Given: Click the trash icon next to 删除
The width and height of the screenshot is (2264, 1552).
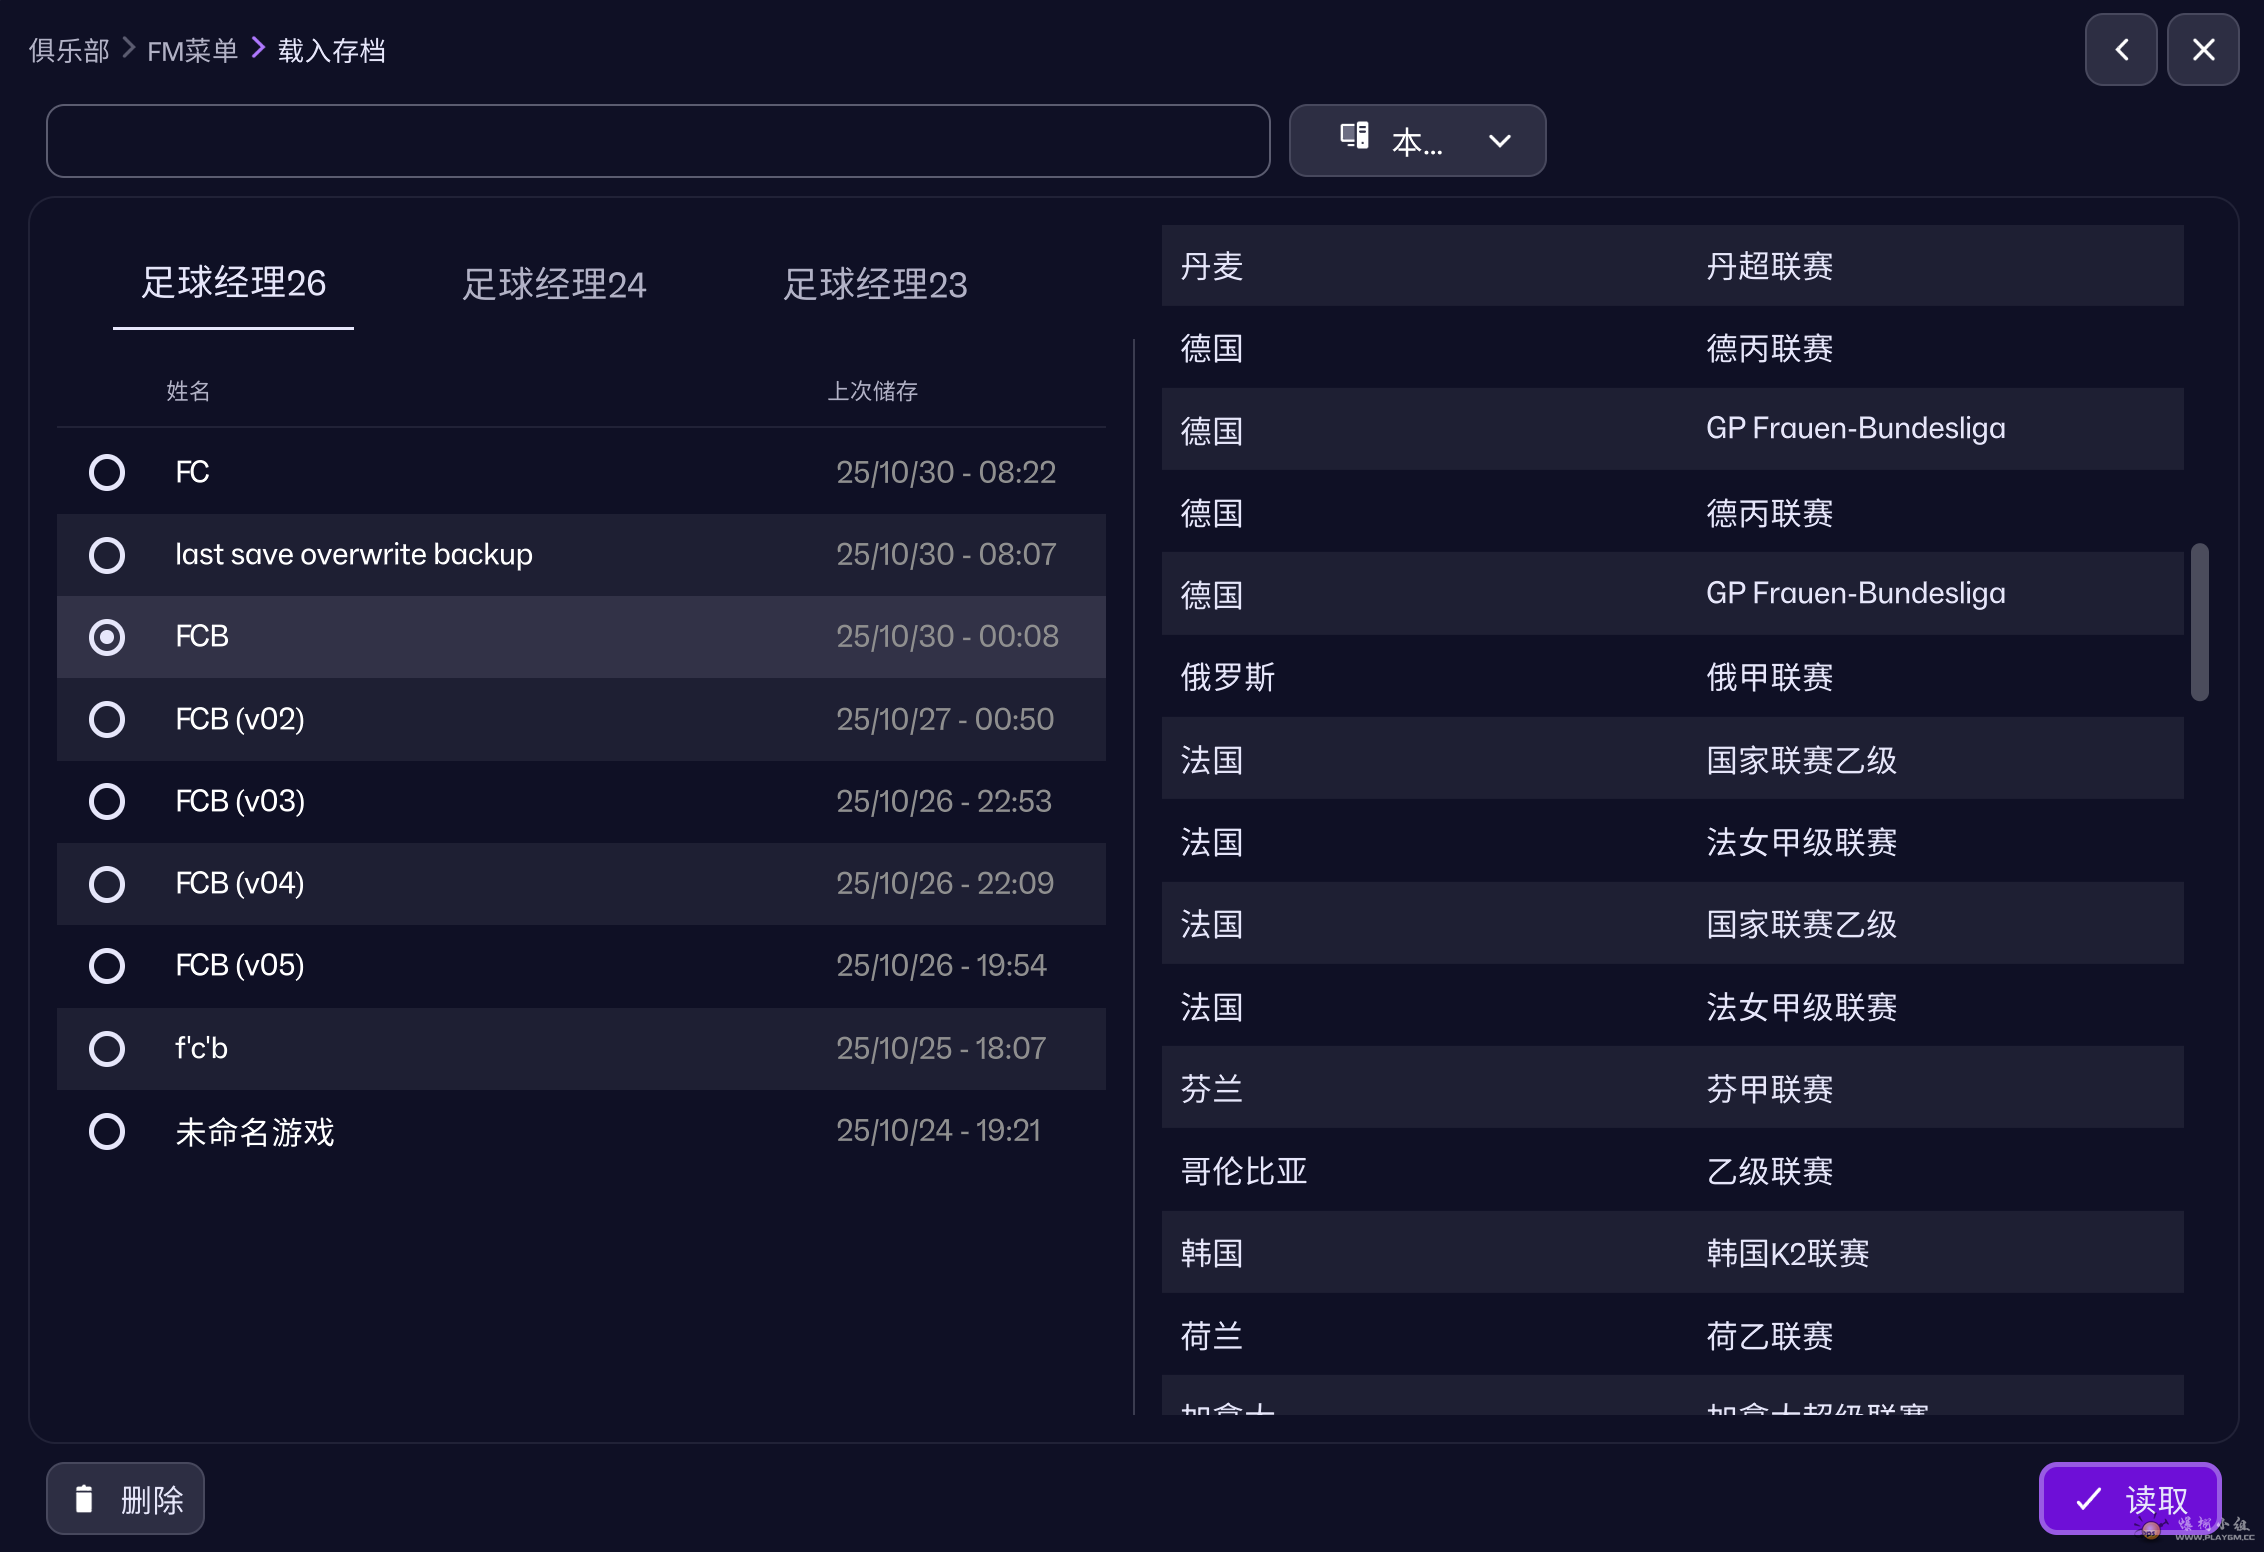Looking at the screenshot, I should (x=86, y=1498).
